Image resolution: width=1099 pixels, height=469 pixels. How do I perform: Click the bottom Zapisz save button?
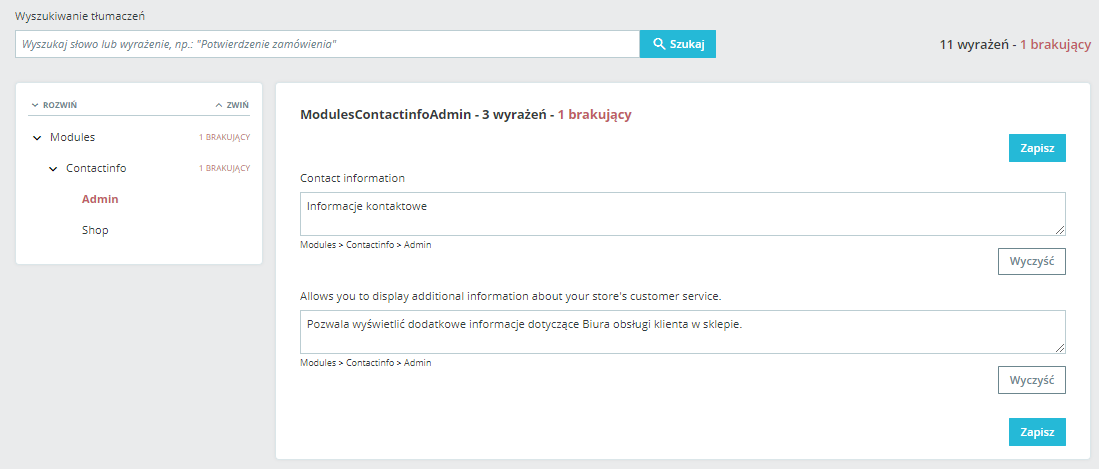coord(1037,432)
